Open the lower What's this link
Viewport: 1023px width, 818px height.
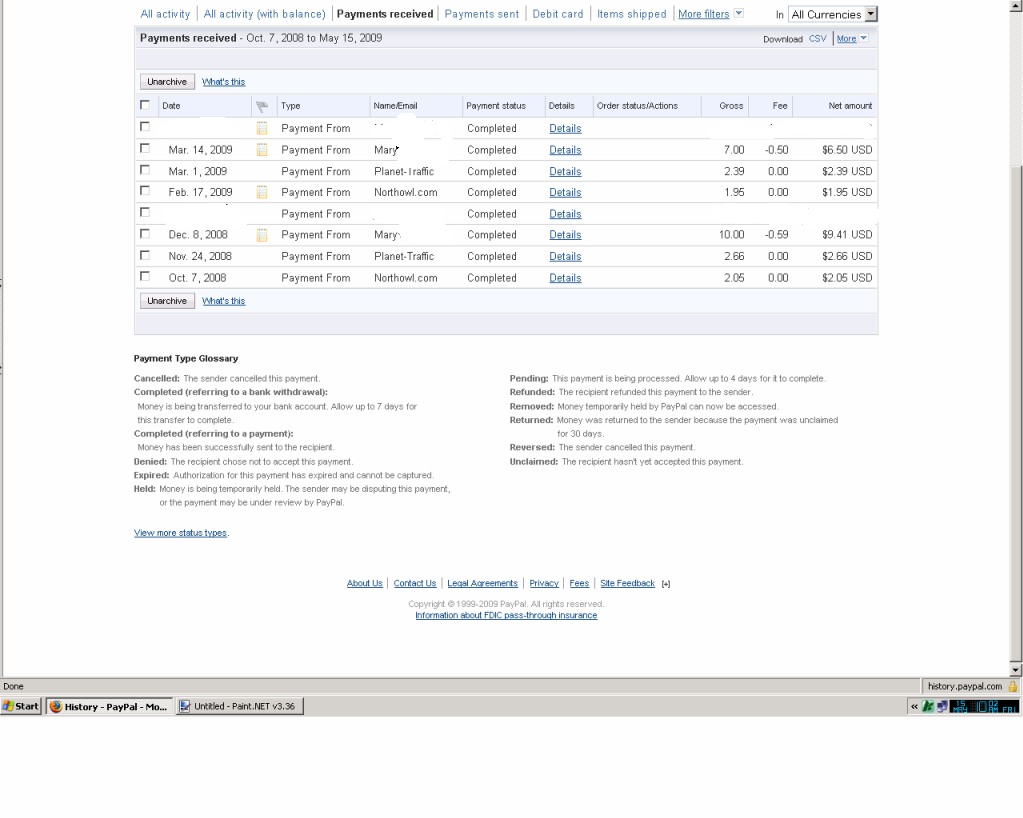(223, 301)
